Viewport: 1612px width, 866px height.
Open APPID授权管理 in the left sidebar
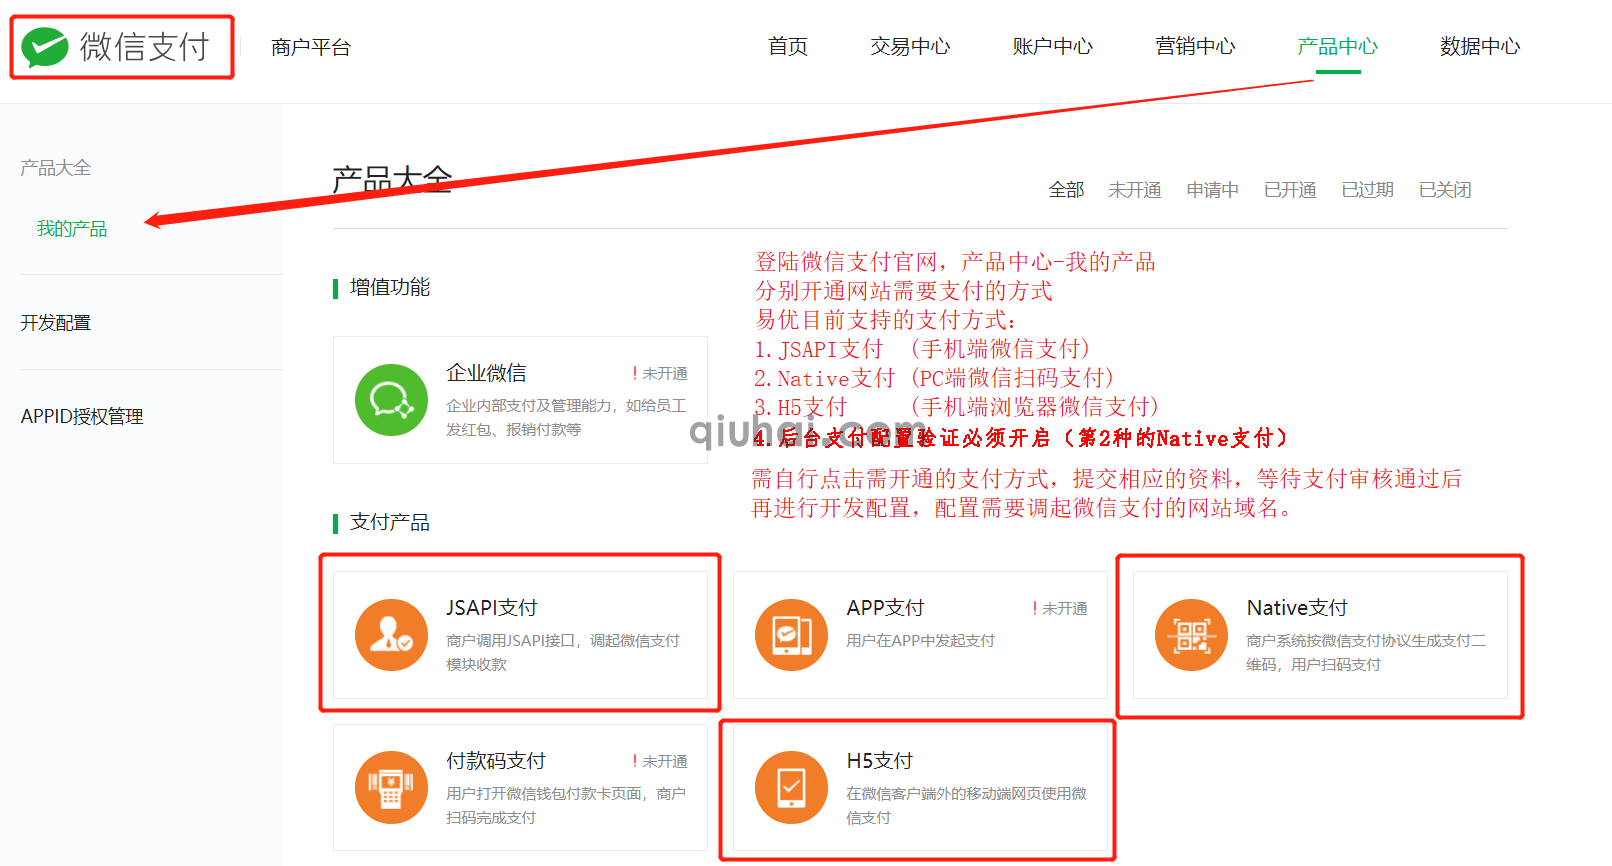(x=82, y=416)
